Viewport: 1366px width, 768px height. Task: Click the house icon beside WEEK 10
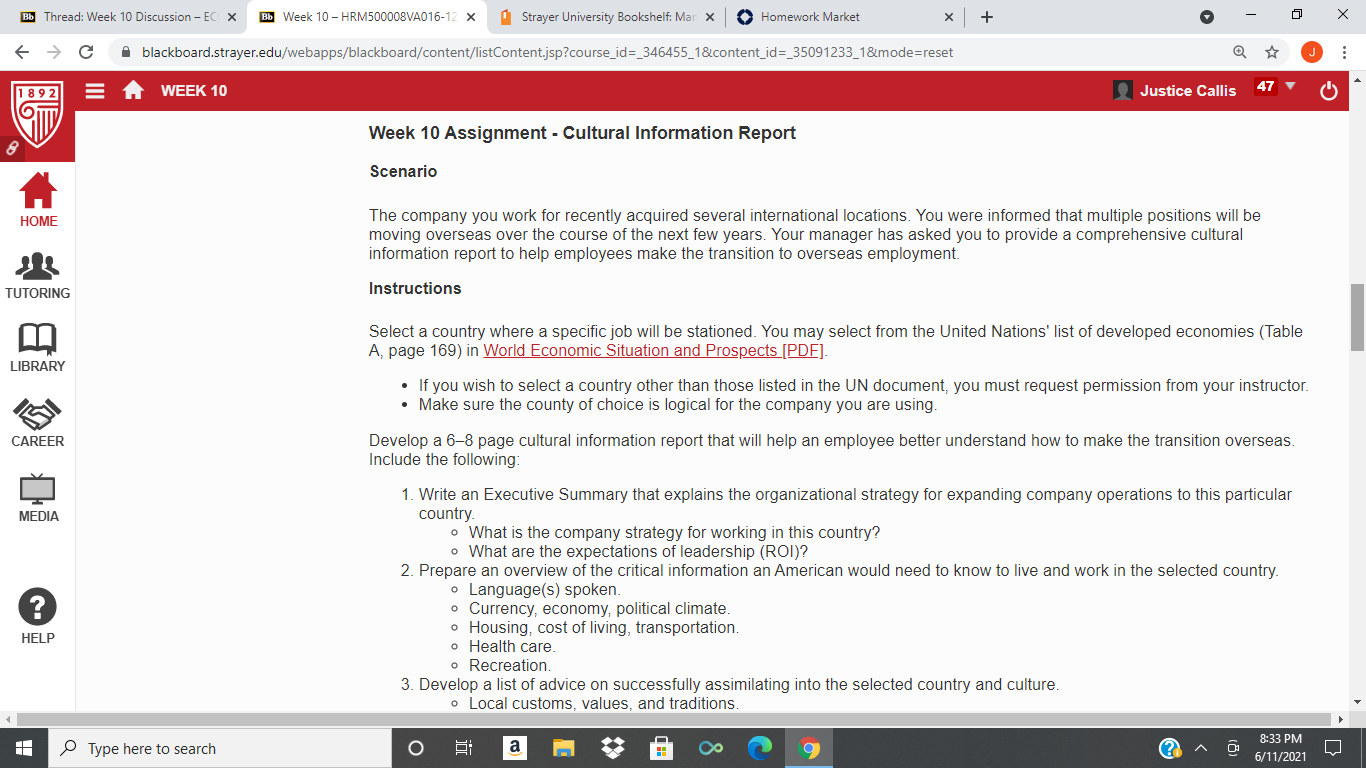click(133, 90)
